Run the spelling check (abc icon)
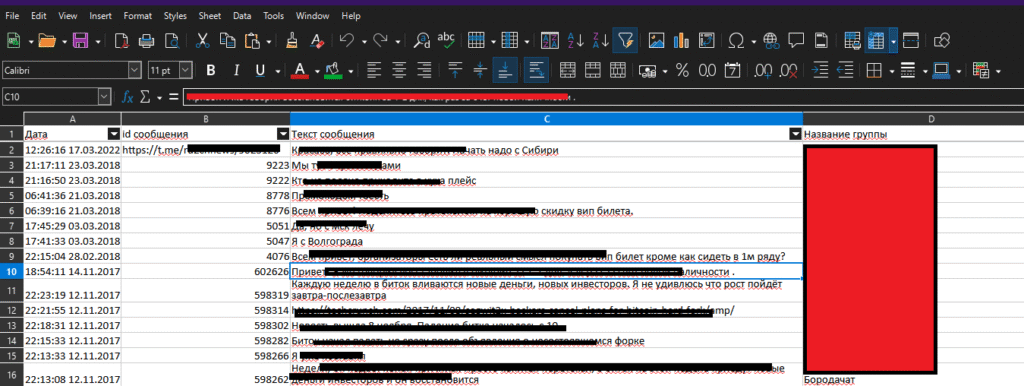This screenshot has width=1024, height=386. (447, 40)
